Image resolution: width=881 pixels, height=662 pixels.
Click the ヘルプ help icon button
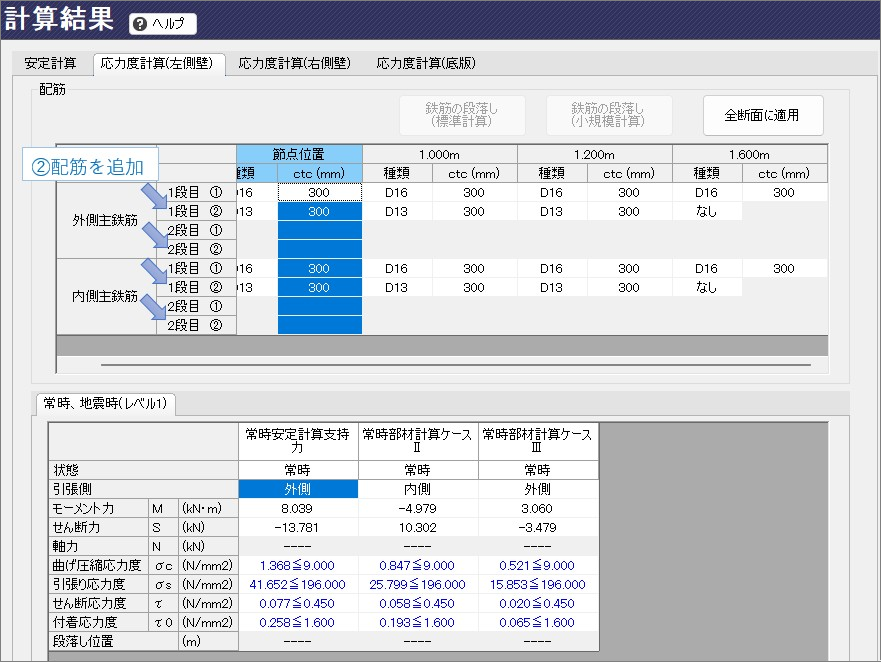[163, 24]
